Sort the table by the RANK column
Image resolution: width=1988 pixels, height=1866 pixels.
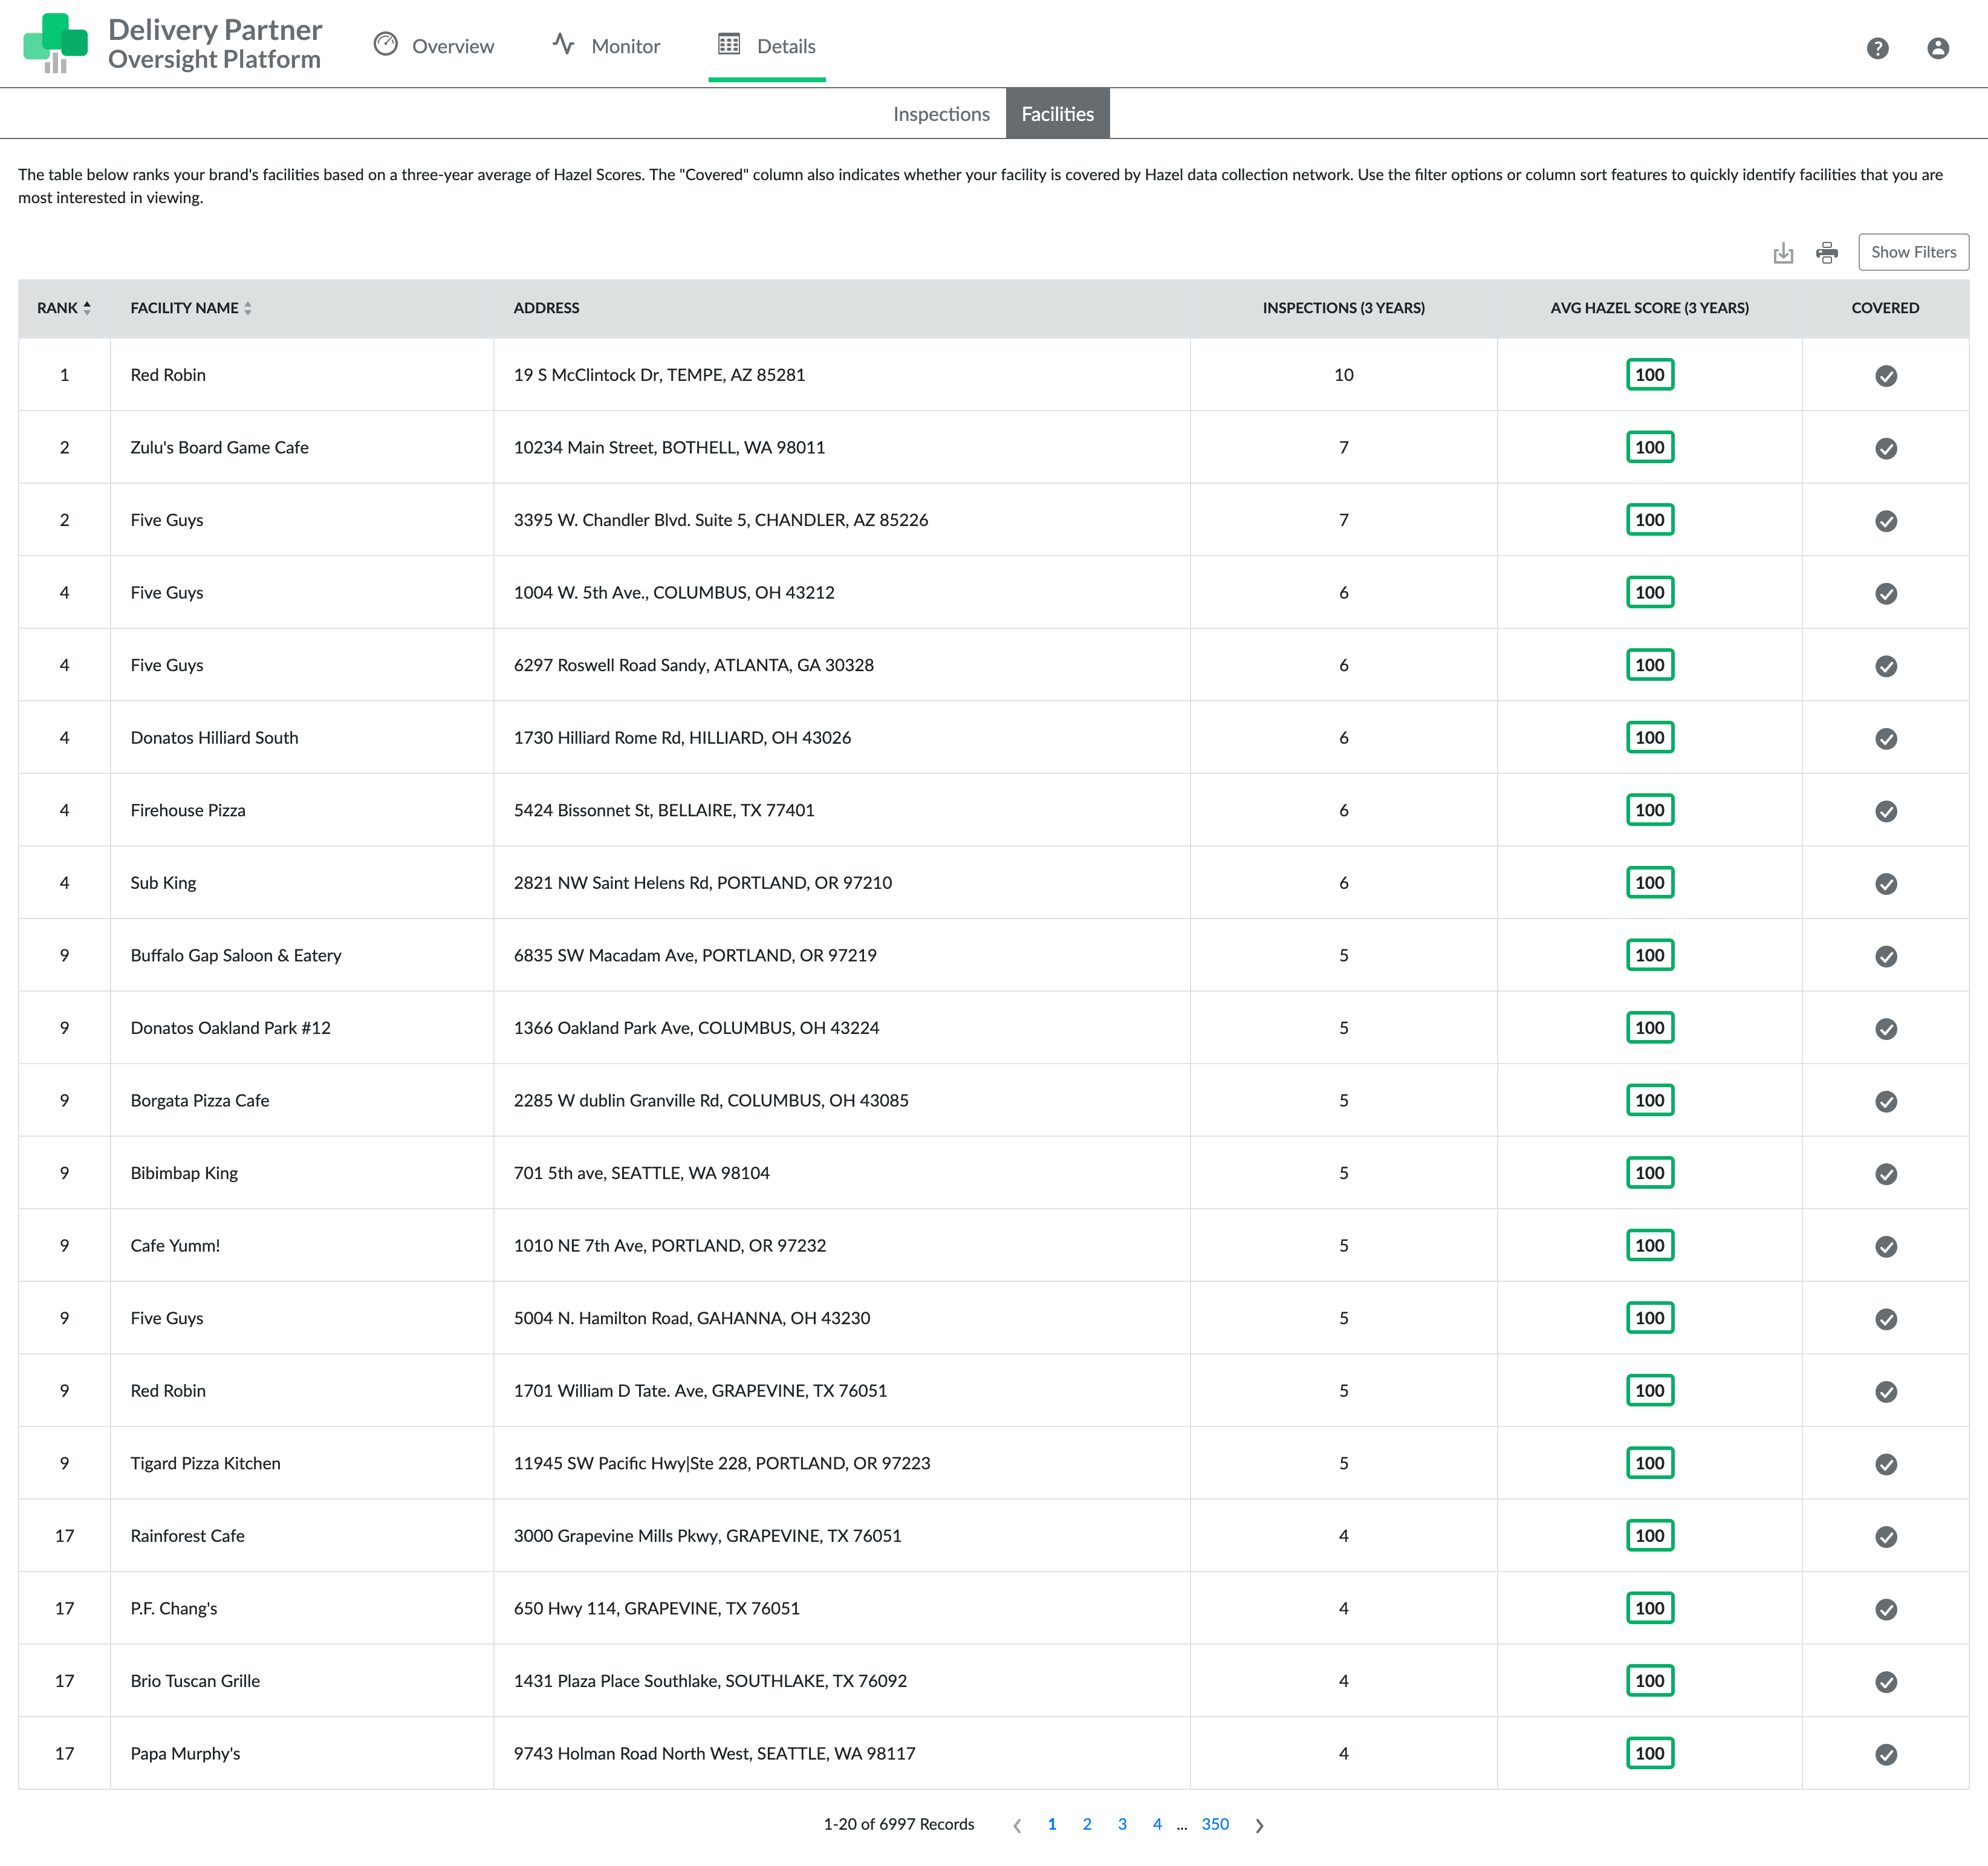pos(87,307)
